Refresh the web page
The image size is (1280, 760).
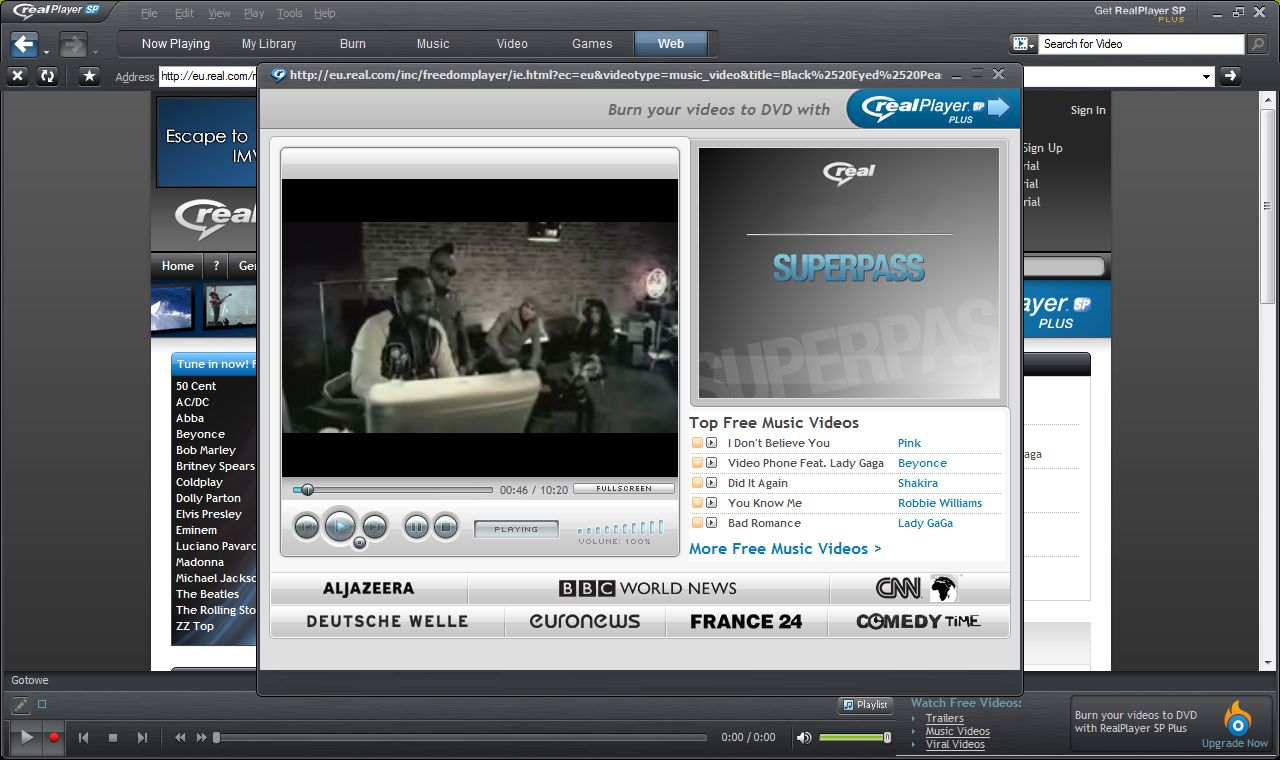47,76
